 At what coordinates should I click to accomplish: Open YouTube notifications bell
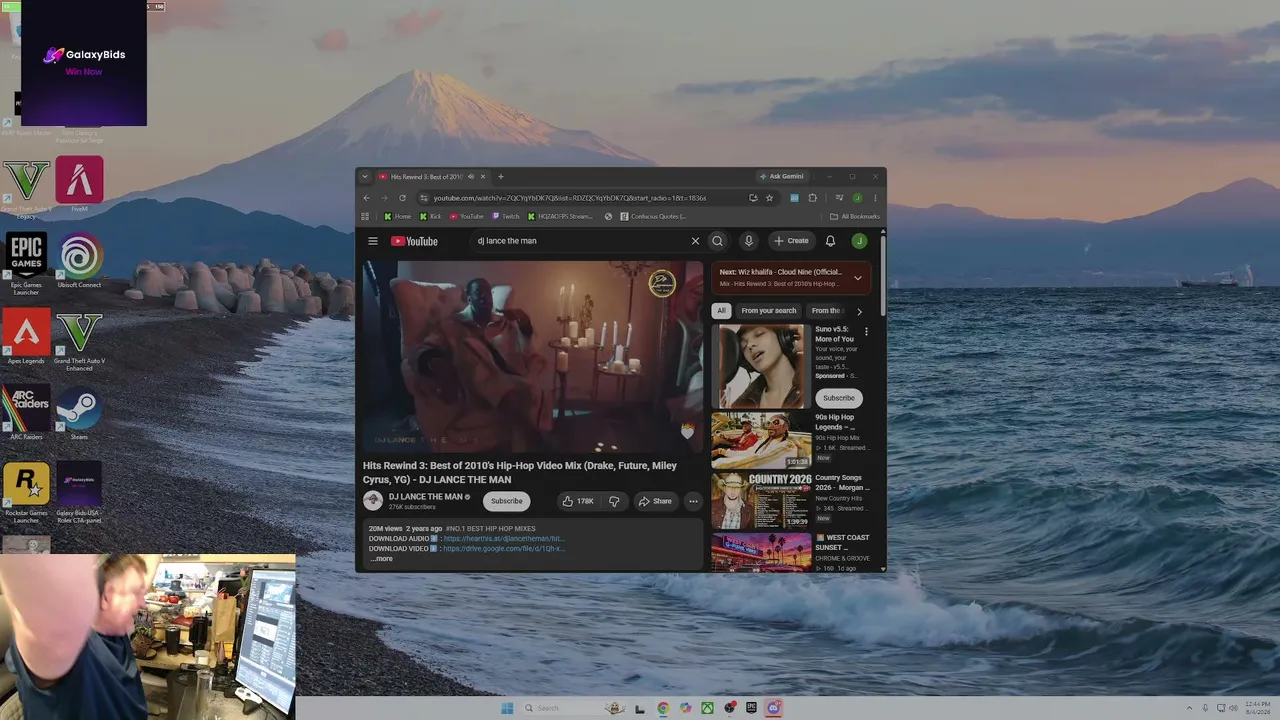(x=830, y=241)
